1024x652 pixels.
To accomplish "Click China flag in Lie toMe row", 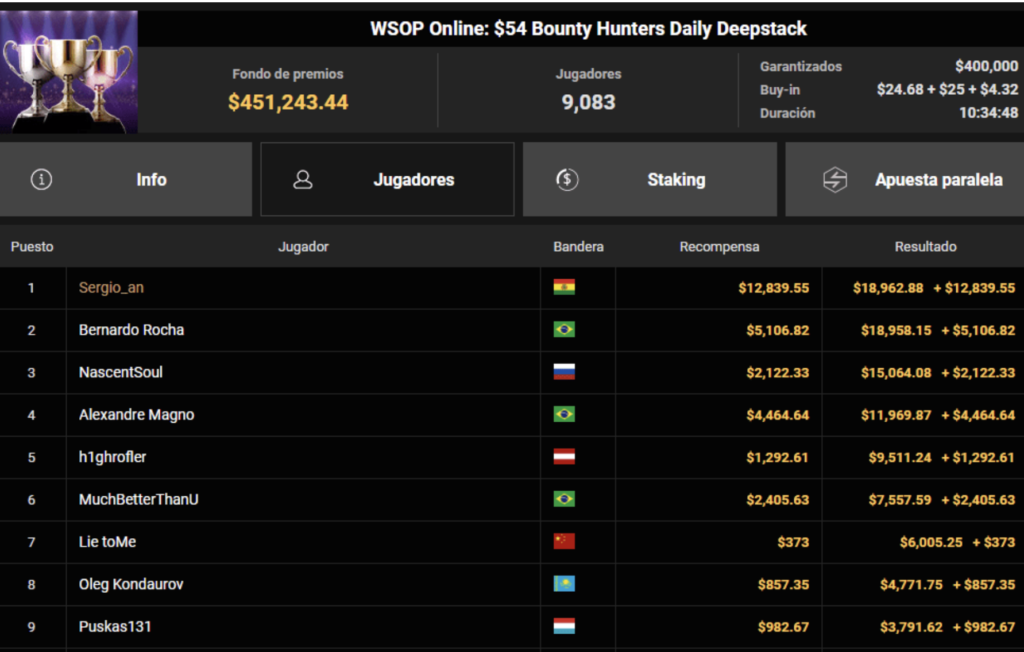I will click(x=564, y=542).
